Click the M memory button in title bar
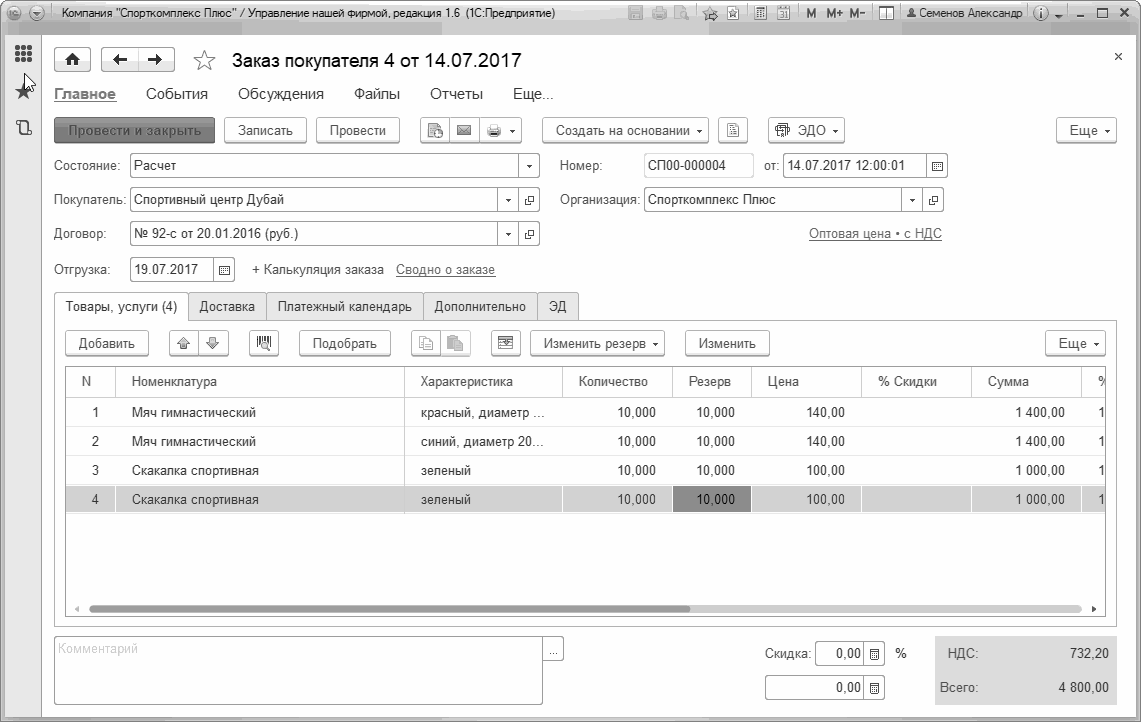Viewport: 1141px width, 722px height. [x=811, y=13]
